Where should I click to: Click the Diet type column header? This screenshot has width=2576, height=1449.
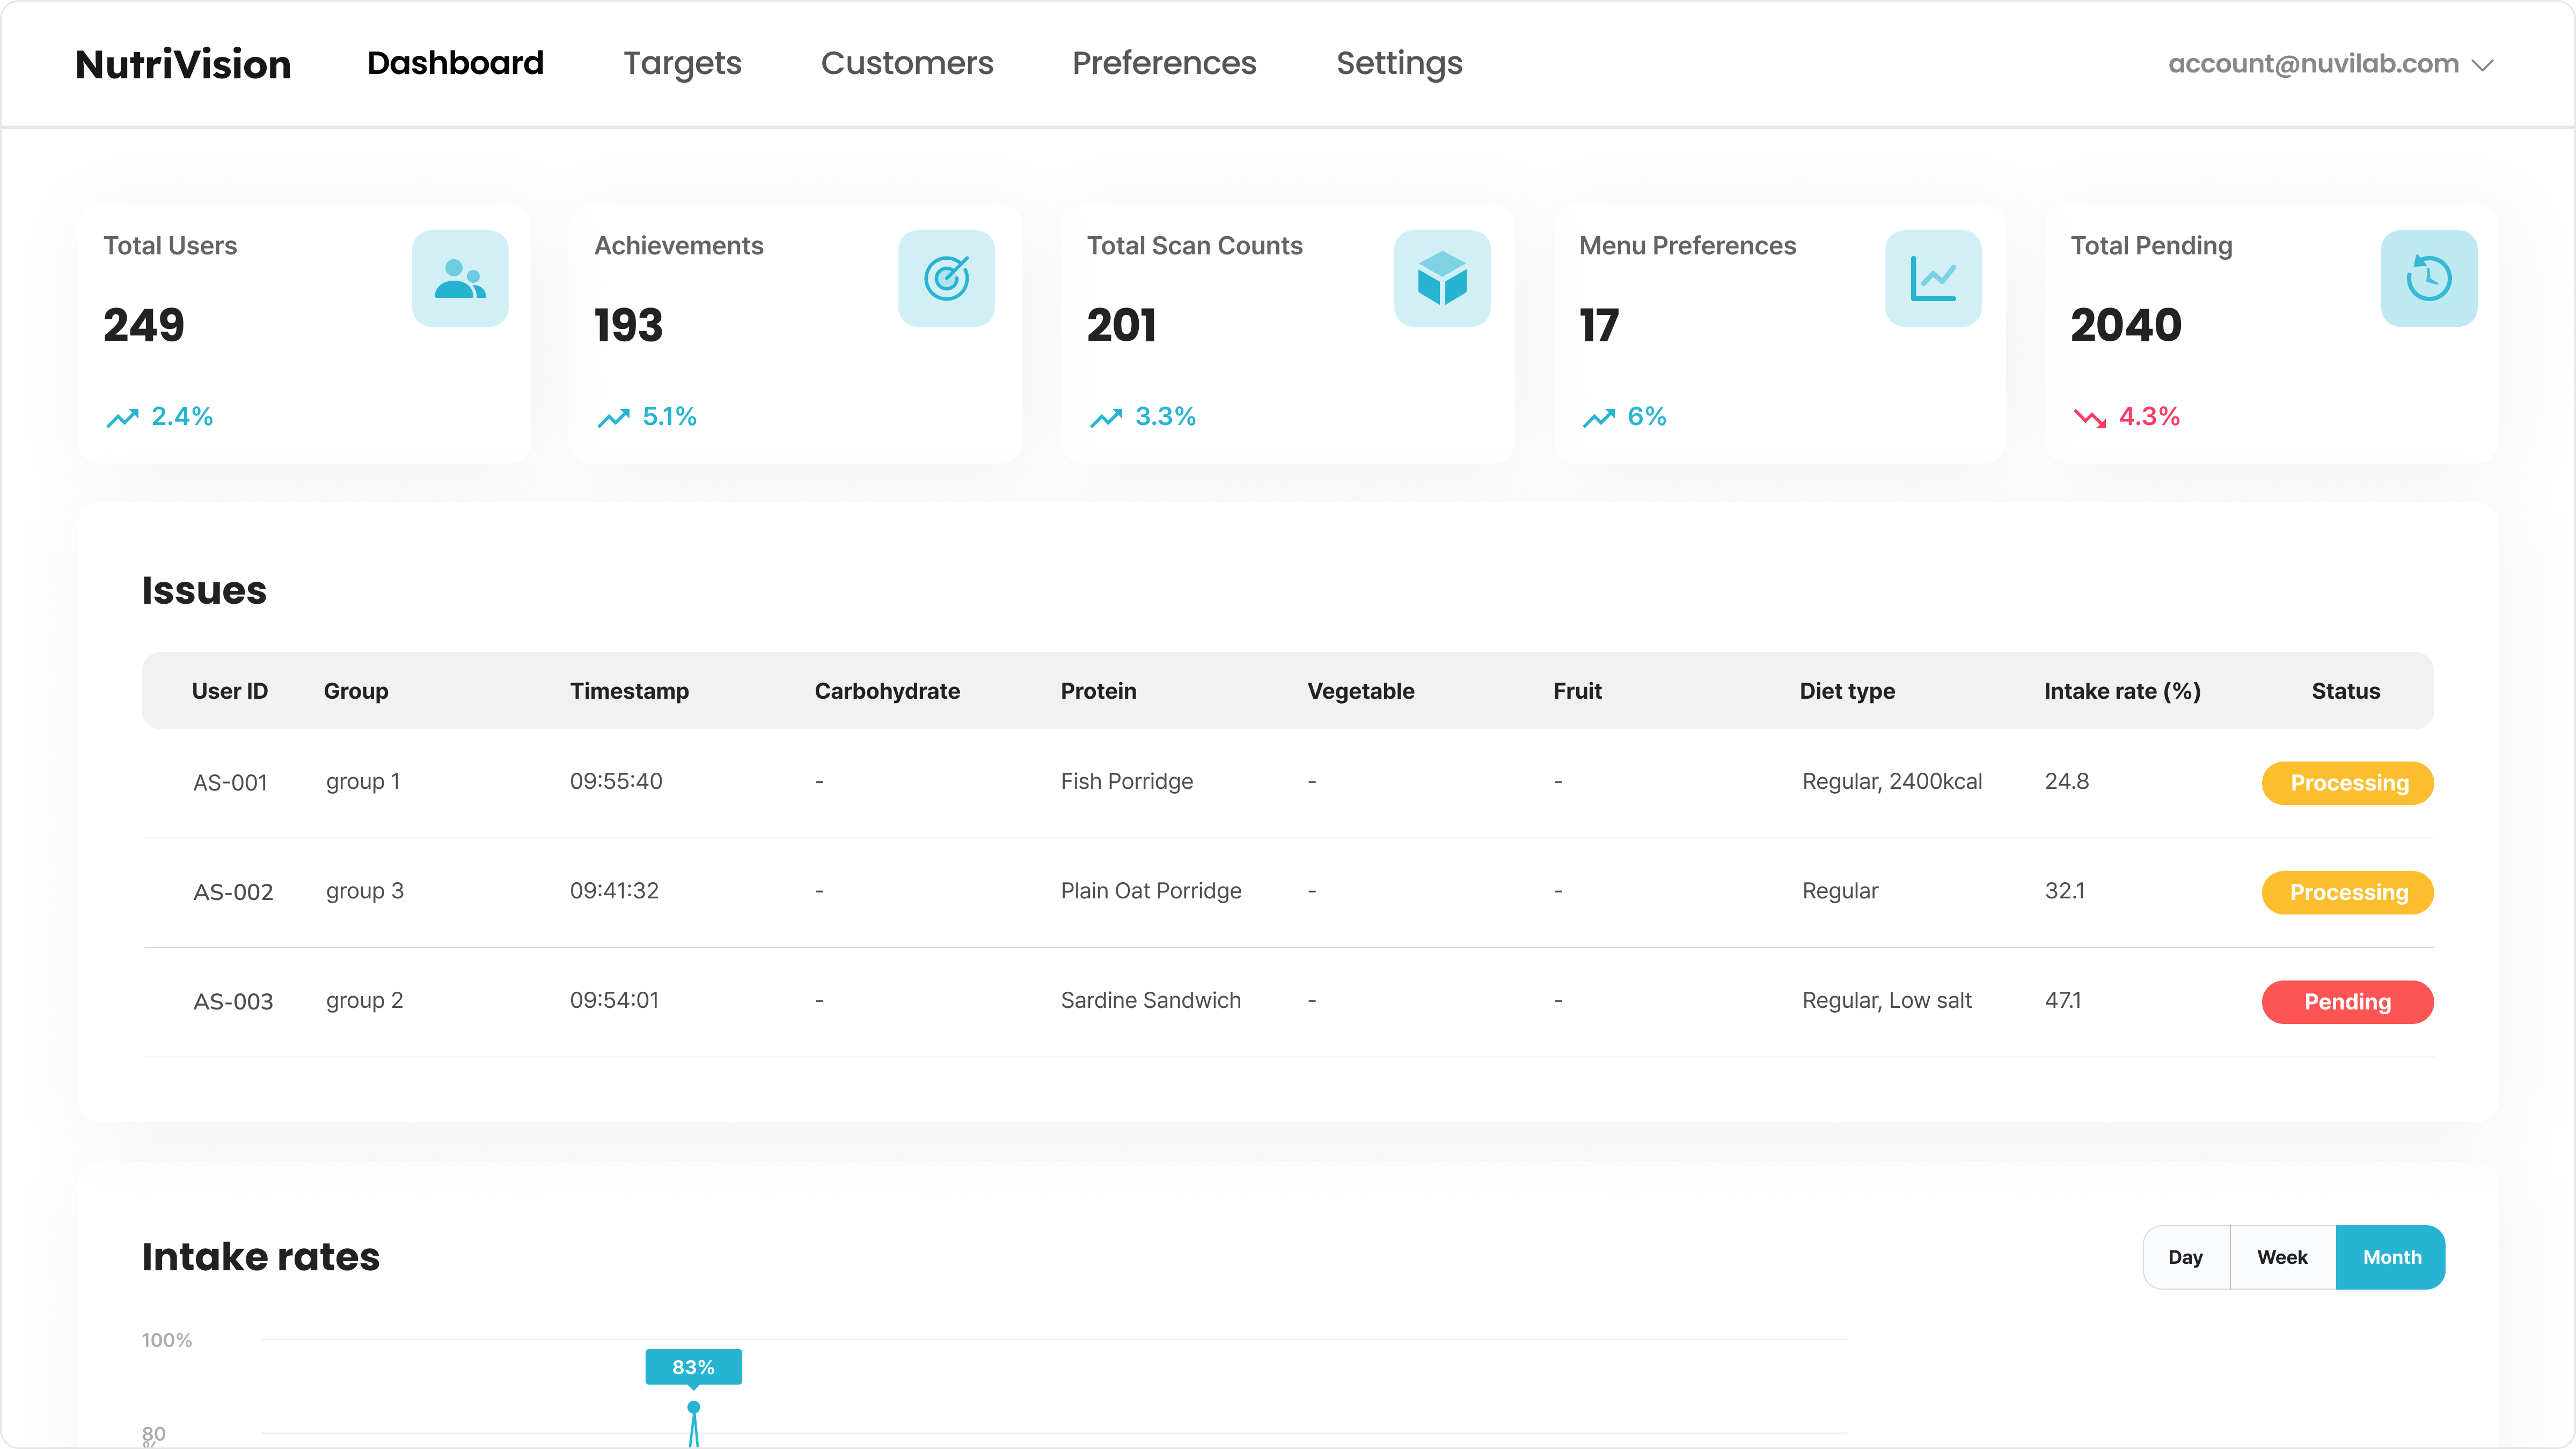1847,691
